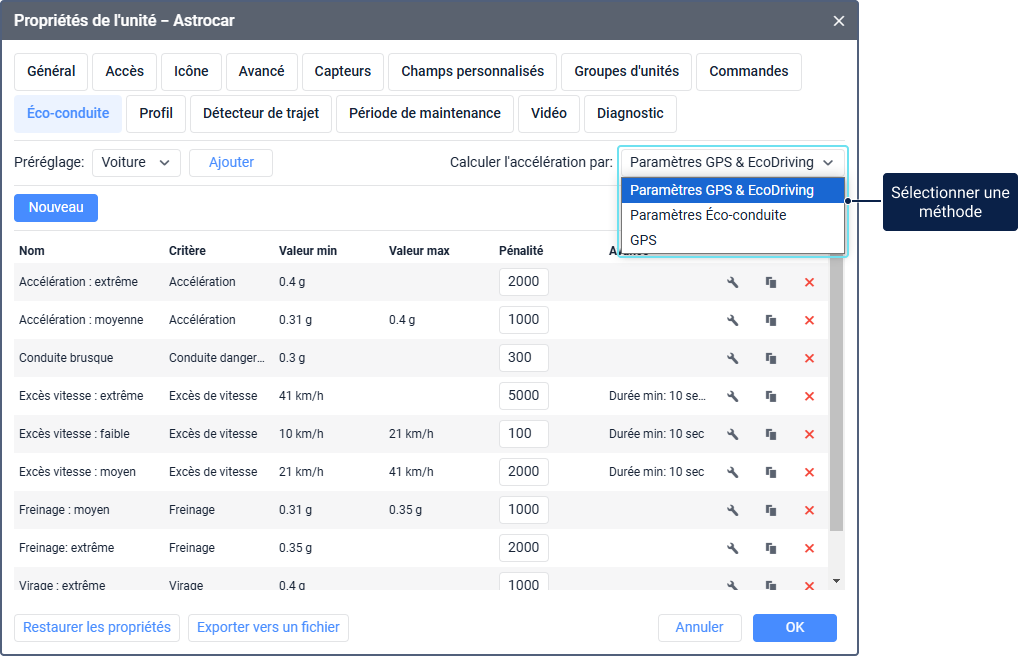Switch to the Capteurs tab
Image resolution: width=1020 pixels, height=656 pixels.
coord(343,72)
